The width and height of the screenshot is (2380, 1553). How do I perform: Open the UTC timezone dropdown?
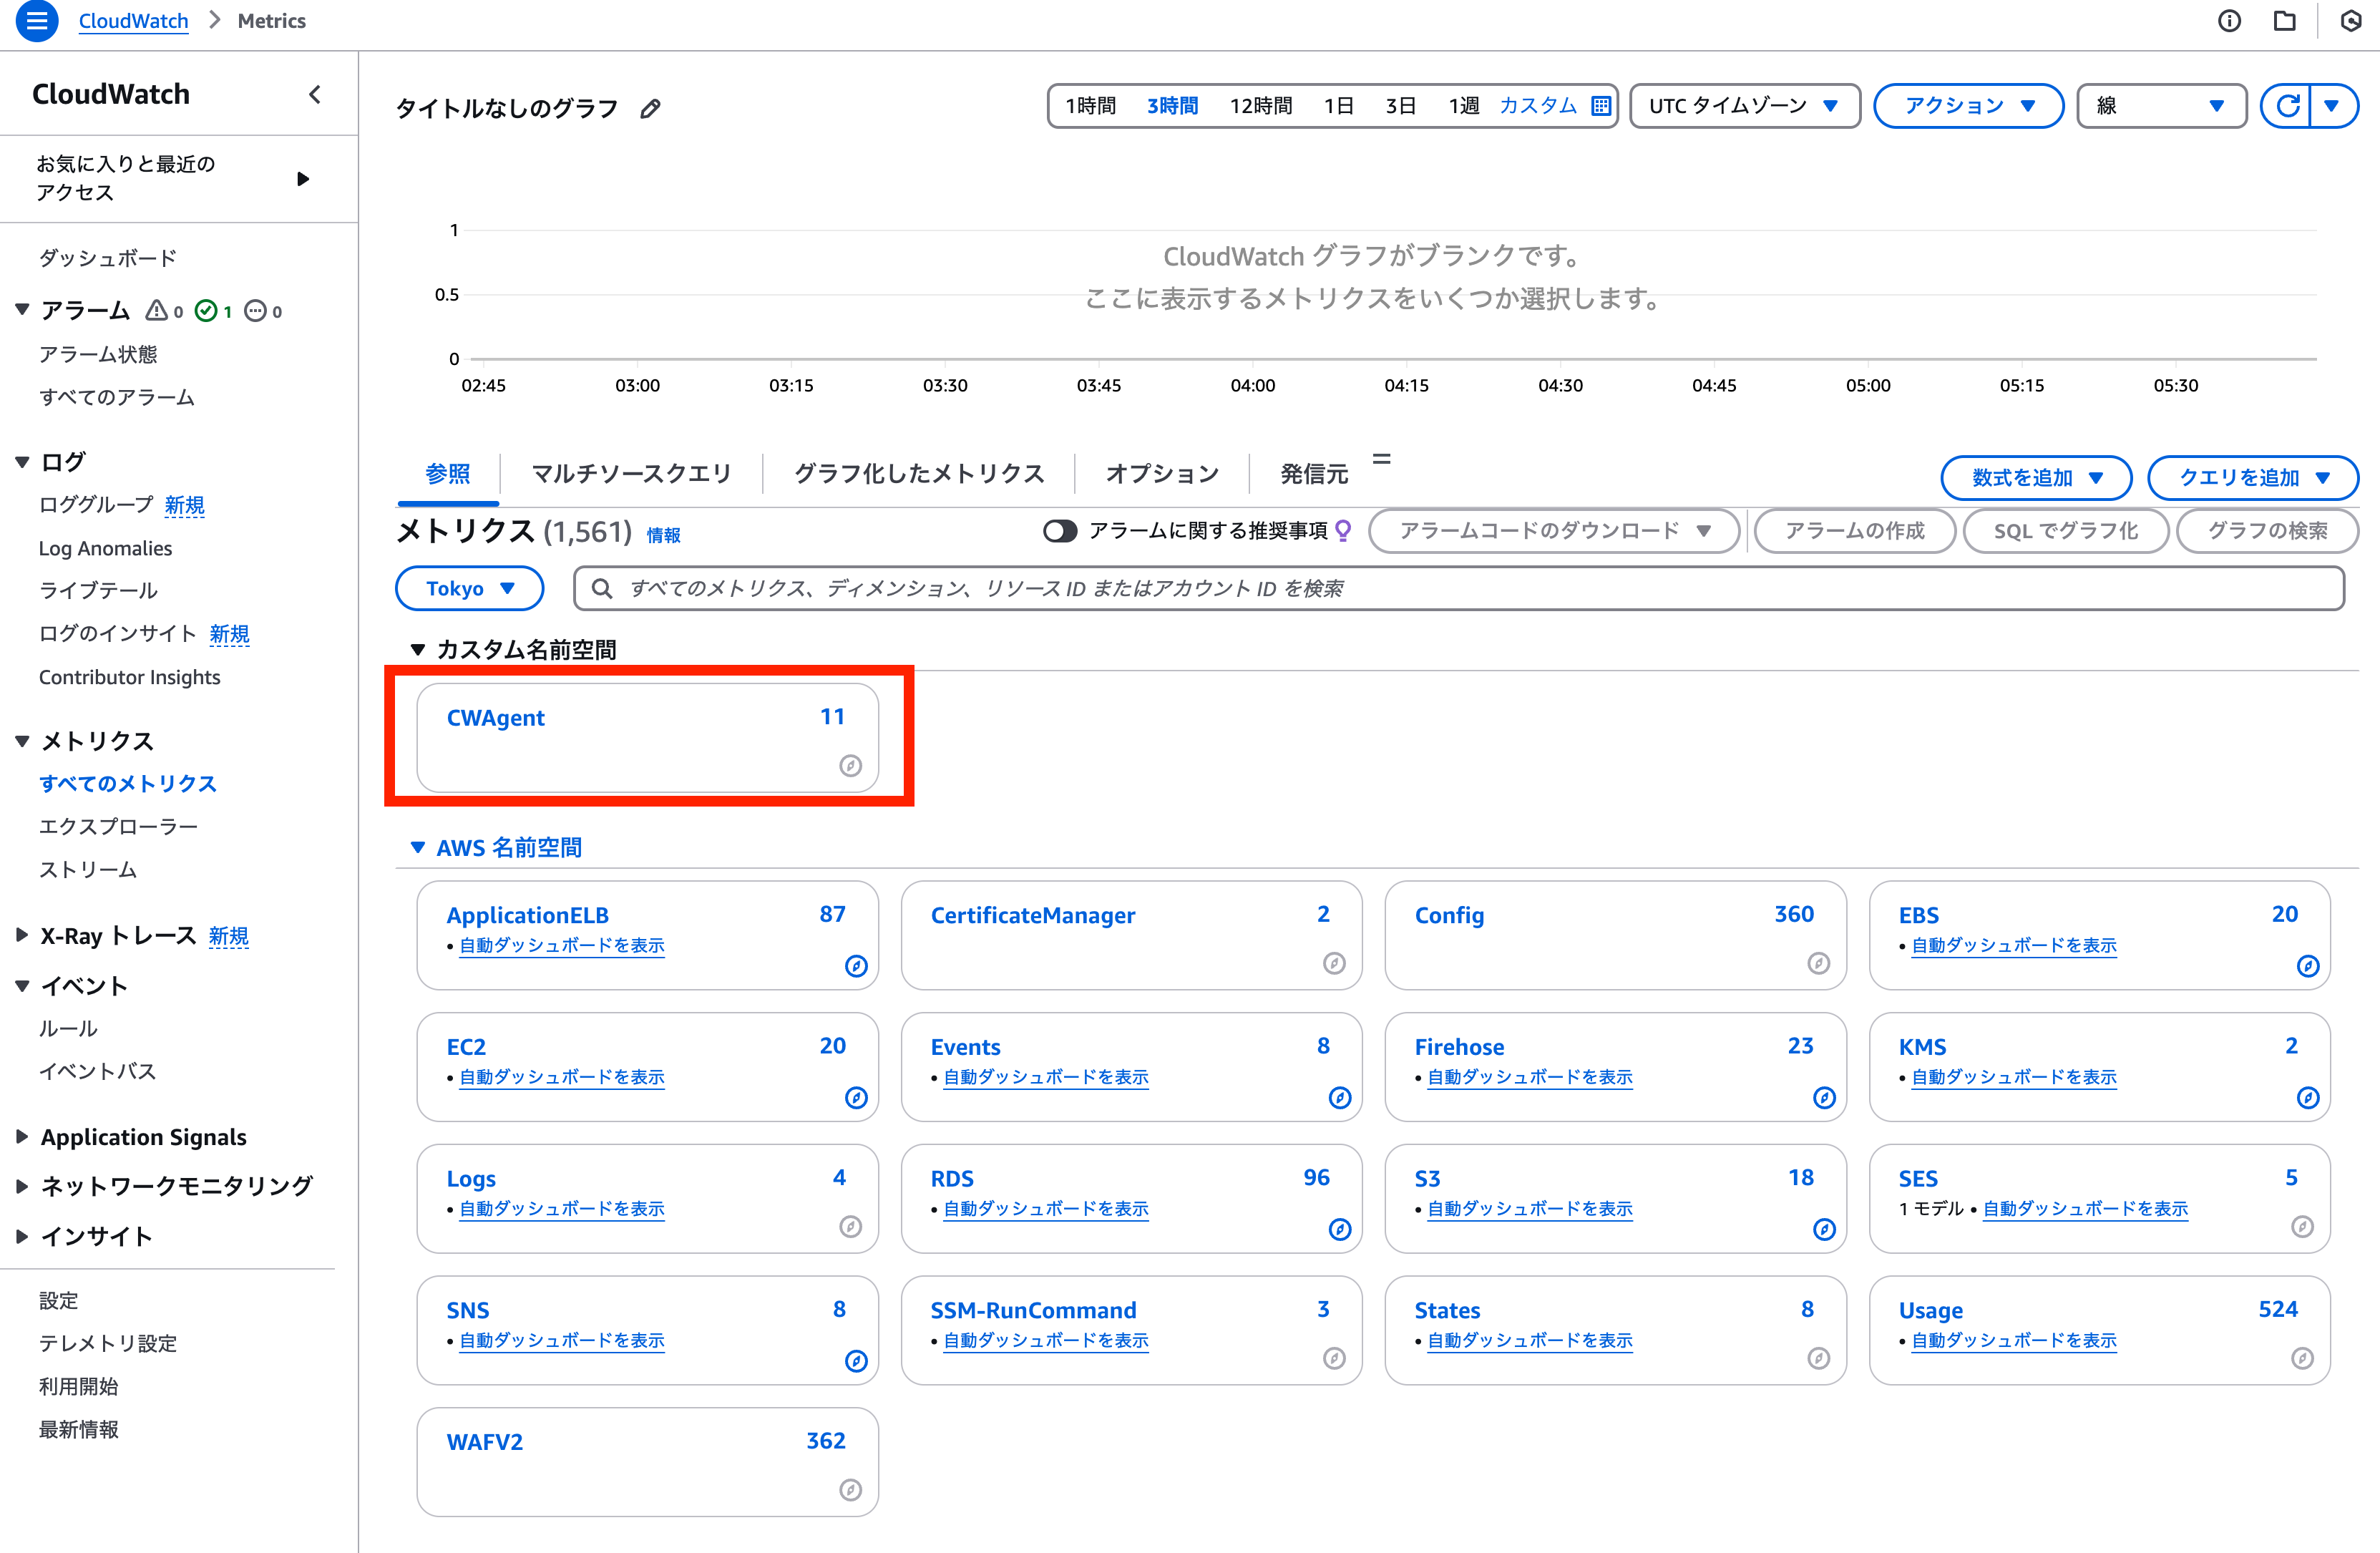click(x=1744, y=106)
